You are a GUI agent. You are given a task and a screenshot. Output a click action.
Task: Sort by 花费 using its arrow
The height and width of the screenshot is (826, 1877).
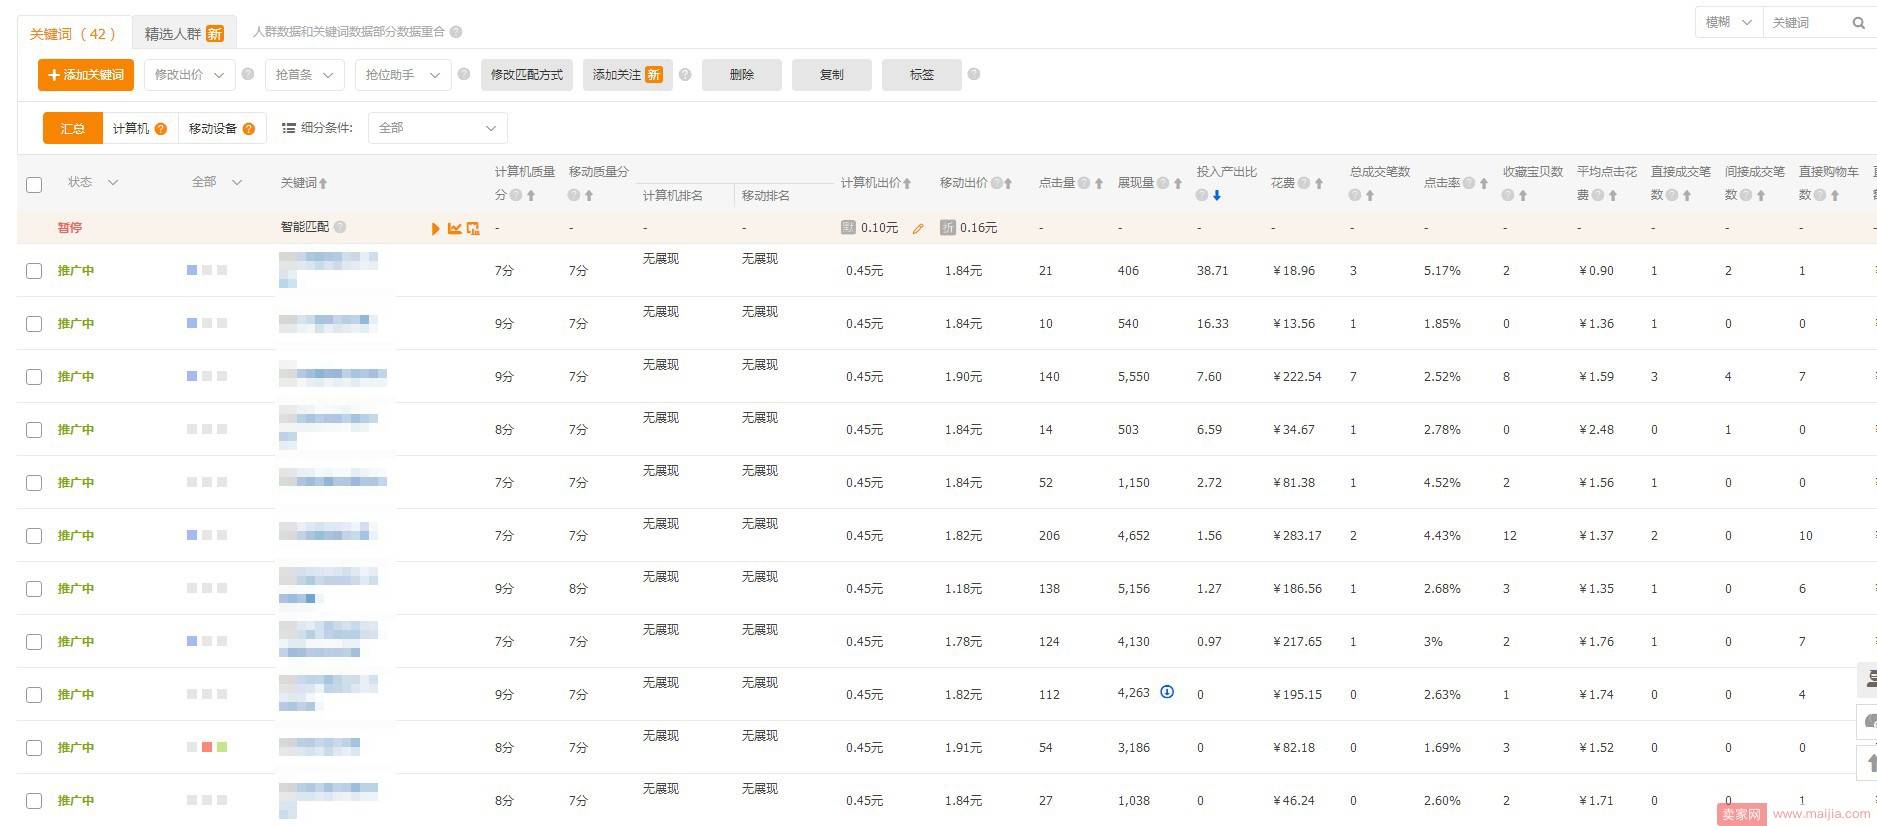click(1319, 183)
